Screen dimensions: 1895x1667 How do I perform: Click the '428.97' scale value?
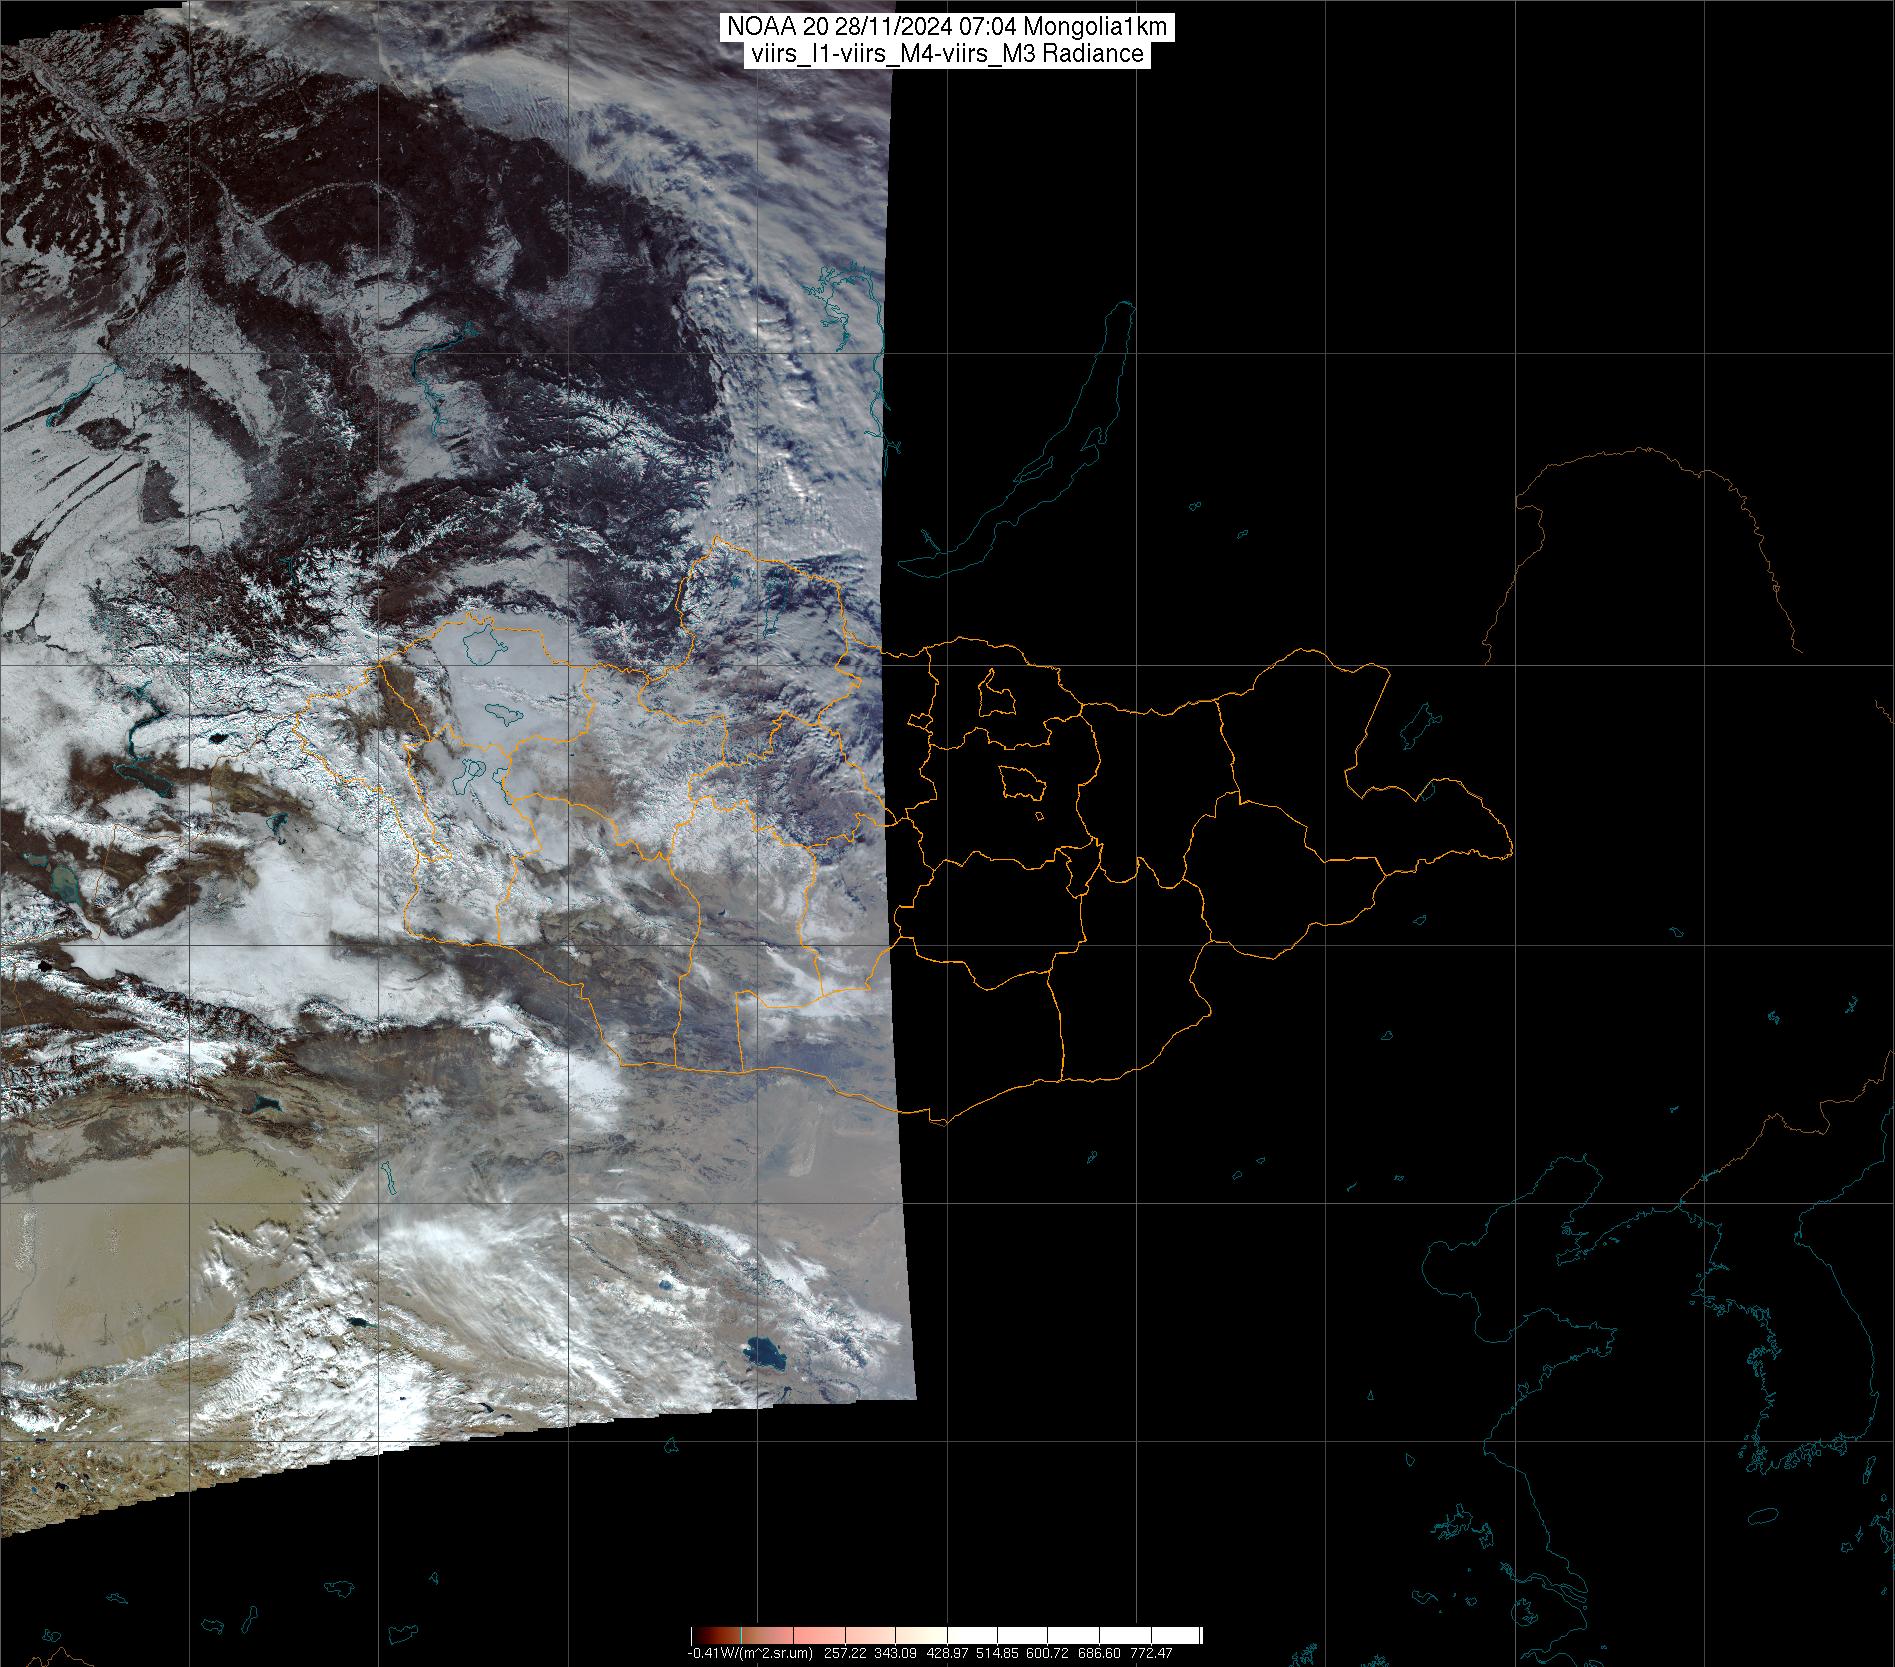pos(947,1653)
